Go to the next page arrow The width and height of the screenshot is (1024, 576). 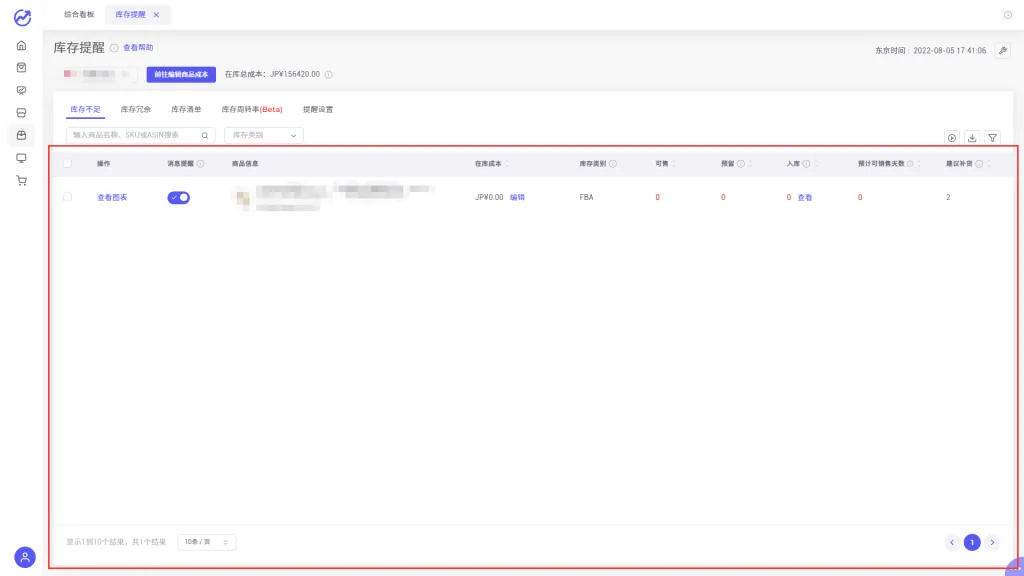point(992,542)
